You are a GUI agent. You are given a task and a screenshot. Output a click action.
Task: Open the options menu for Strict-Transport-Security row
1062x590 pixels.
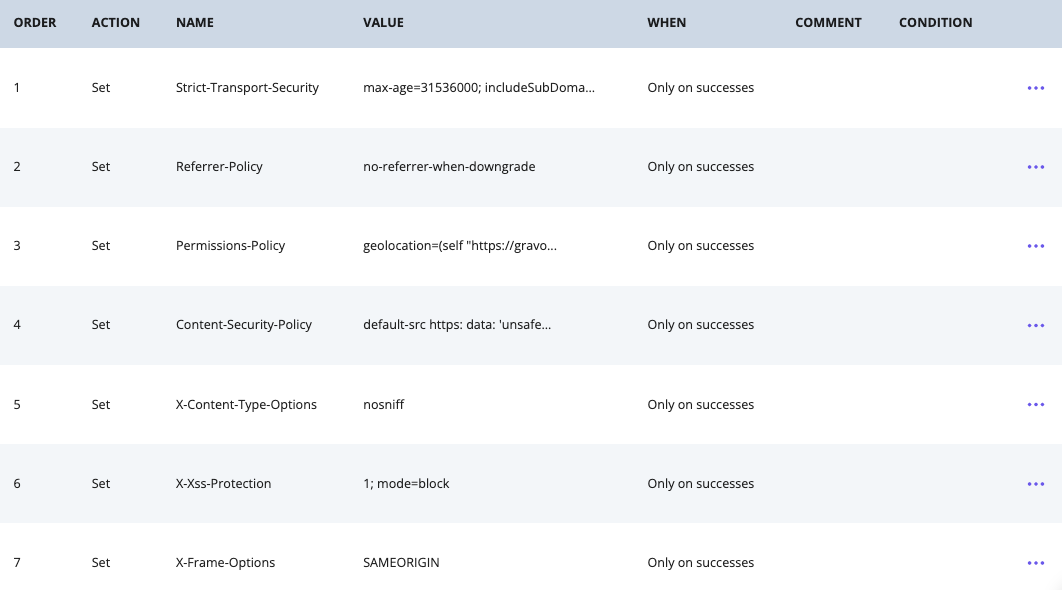pos(1036,88)
